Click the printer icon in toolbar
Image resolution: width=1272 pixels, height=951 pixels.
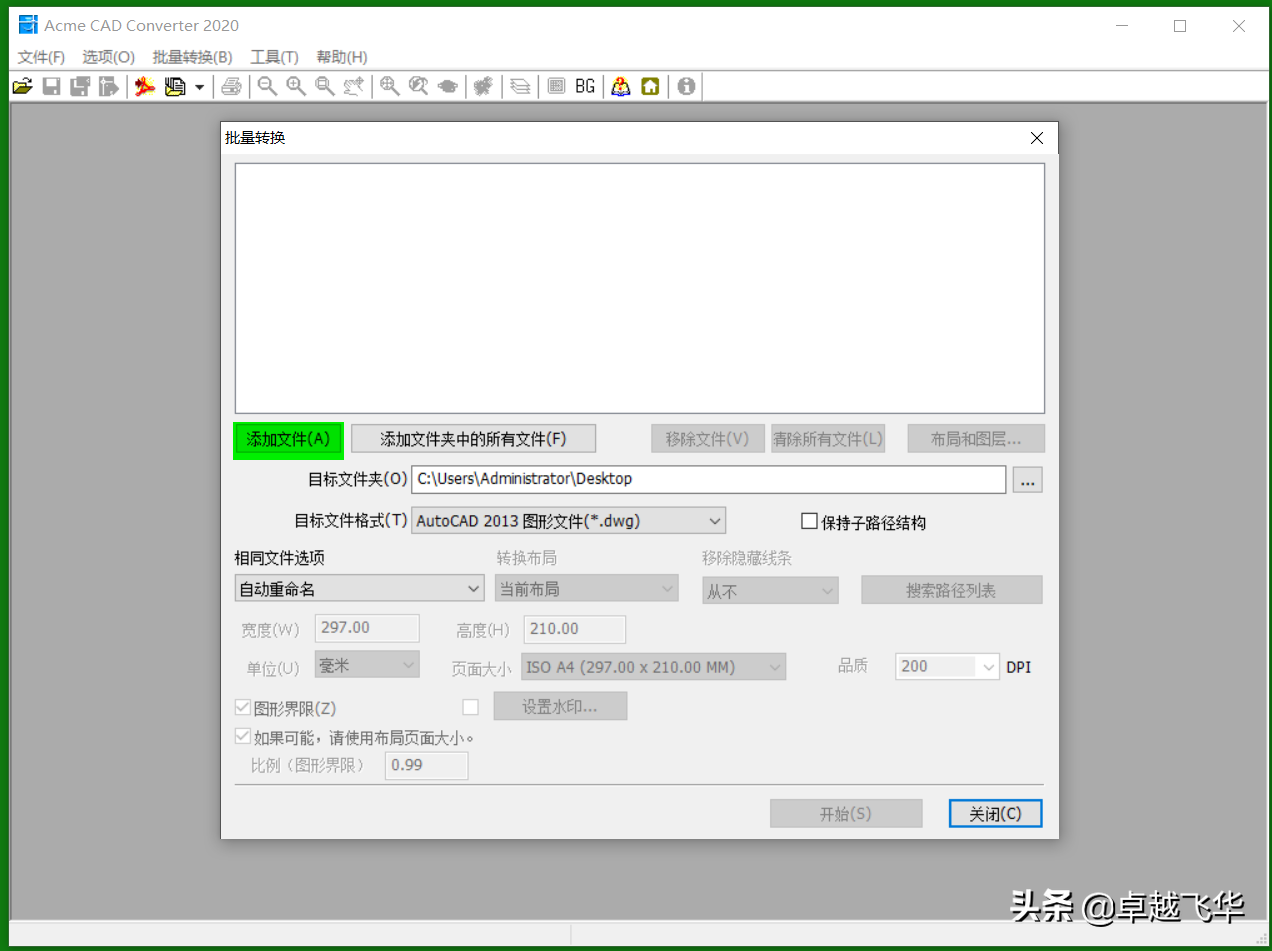231,87
